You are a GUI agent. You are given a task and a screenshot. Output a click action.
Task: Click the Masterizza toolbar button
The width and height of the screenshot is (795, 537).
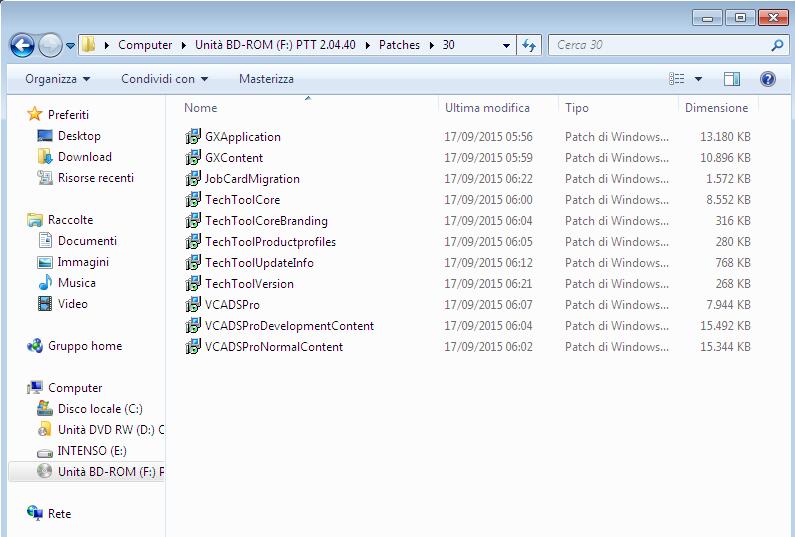(x=266, y=79)
